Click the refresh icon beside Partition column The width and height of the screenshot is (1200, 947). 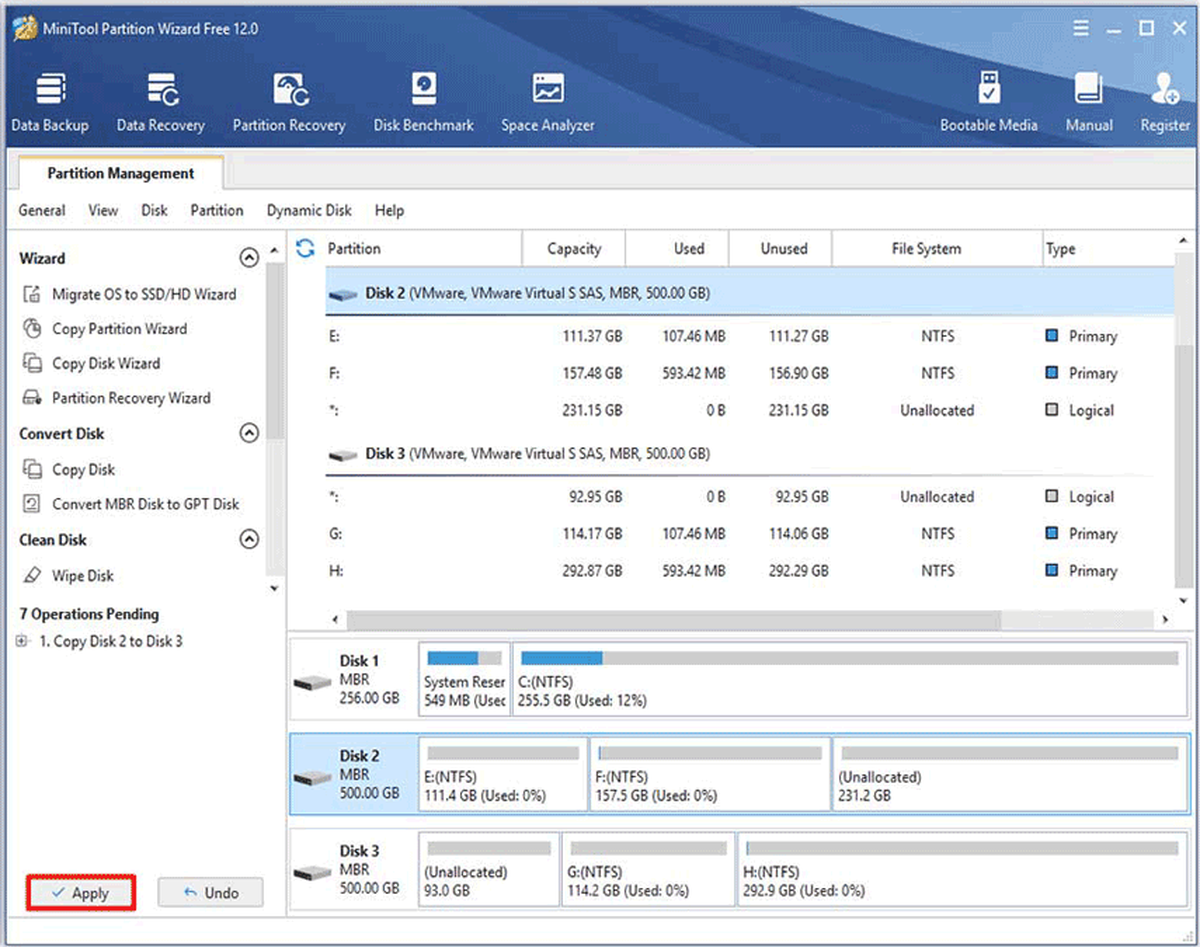pyautogui.click(x=306, y=248)
